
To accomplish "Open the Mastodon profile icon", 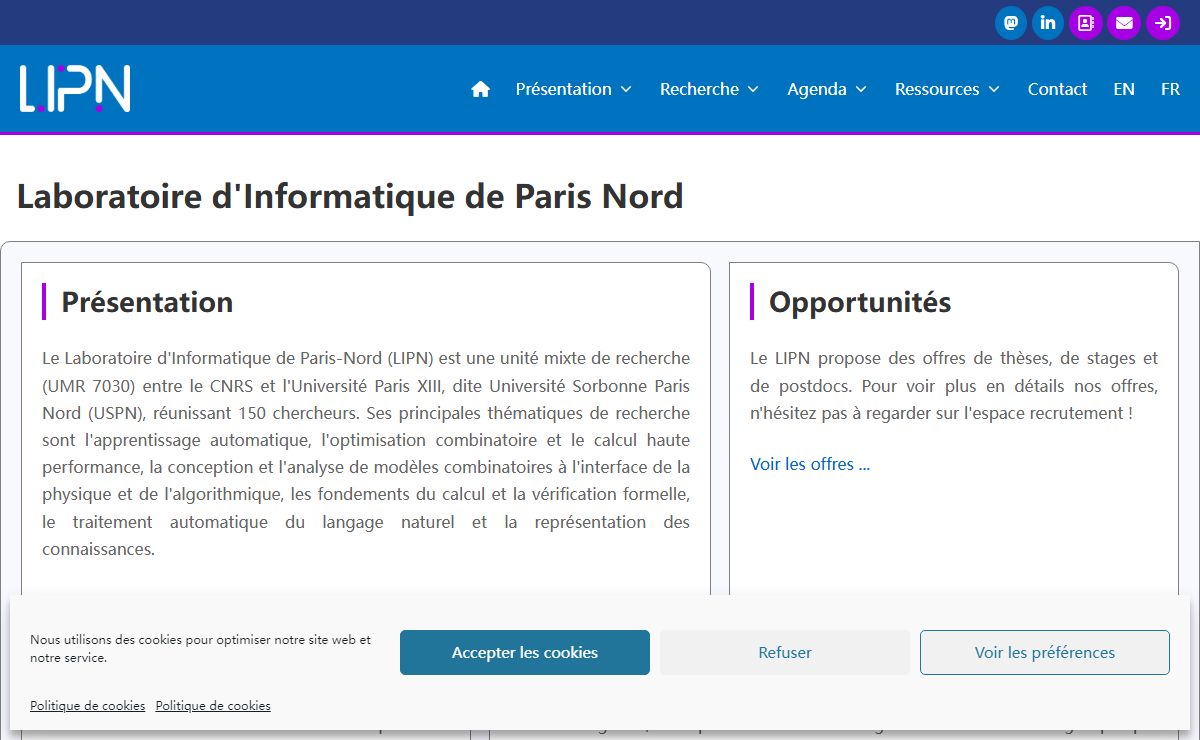I will pyautogui.click(x=1011, y=23).
